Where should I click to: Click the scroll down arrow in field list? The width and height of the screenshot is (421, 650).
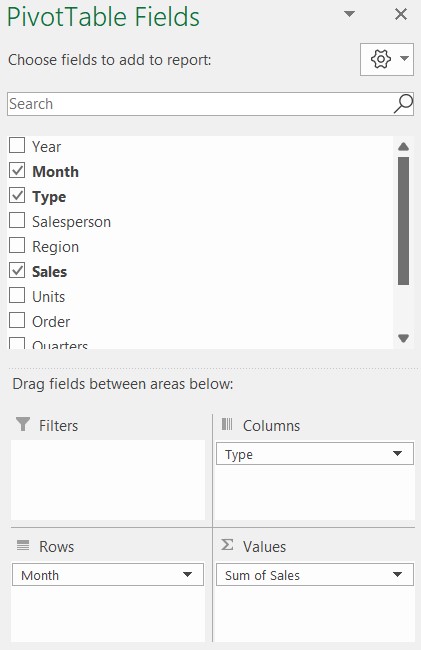404,338
